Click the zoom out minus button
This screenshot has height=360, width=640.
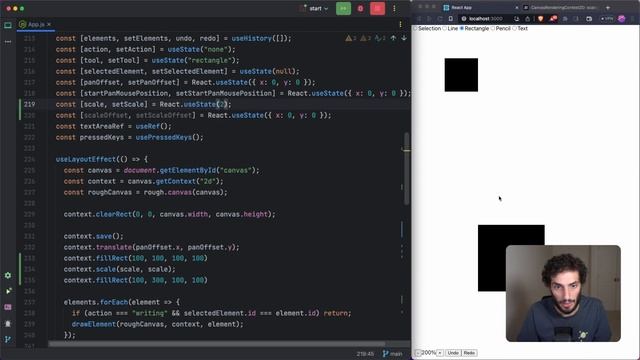tap(418, 353)
